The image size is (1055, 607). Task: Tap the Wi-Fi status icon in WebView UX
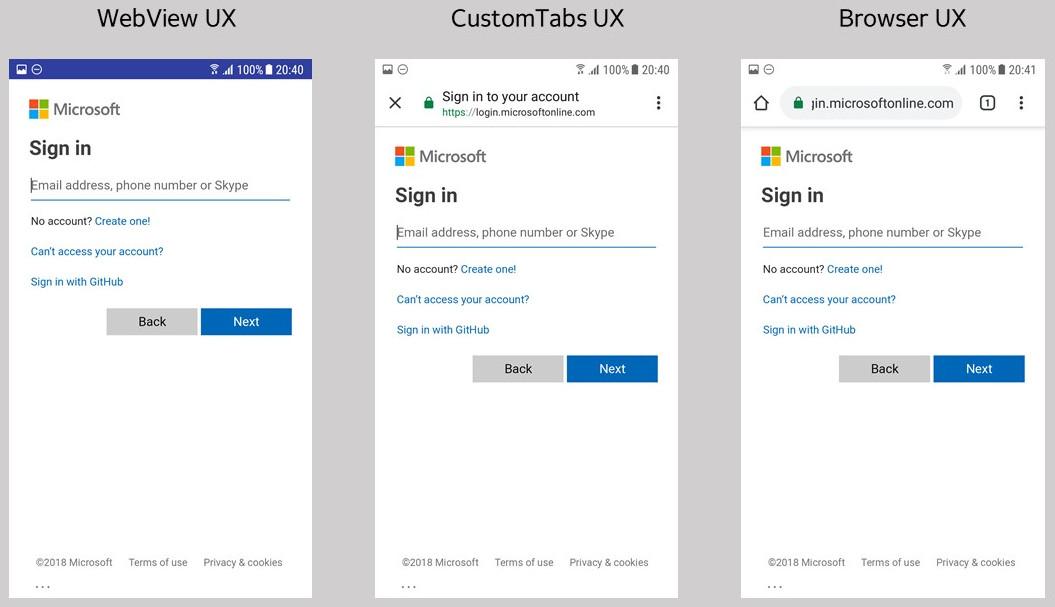point(213,69)
